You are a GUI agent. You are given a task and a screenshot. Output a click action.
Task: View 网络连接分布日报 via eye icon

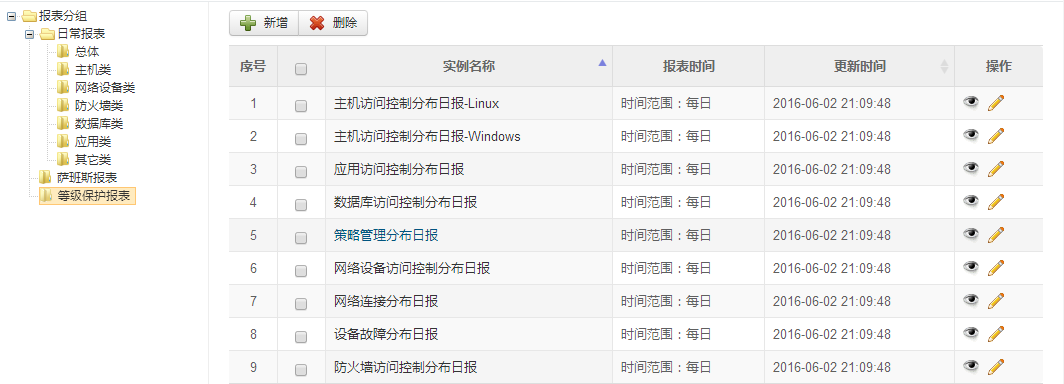[971, 300]
